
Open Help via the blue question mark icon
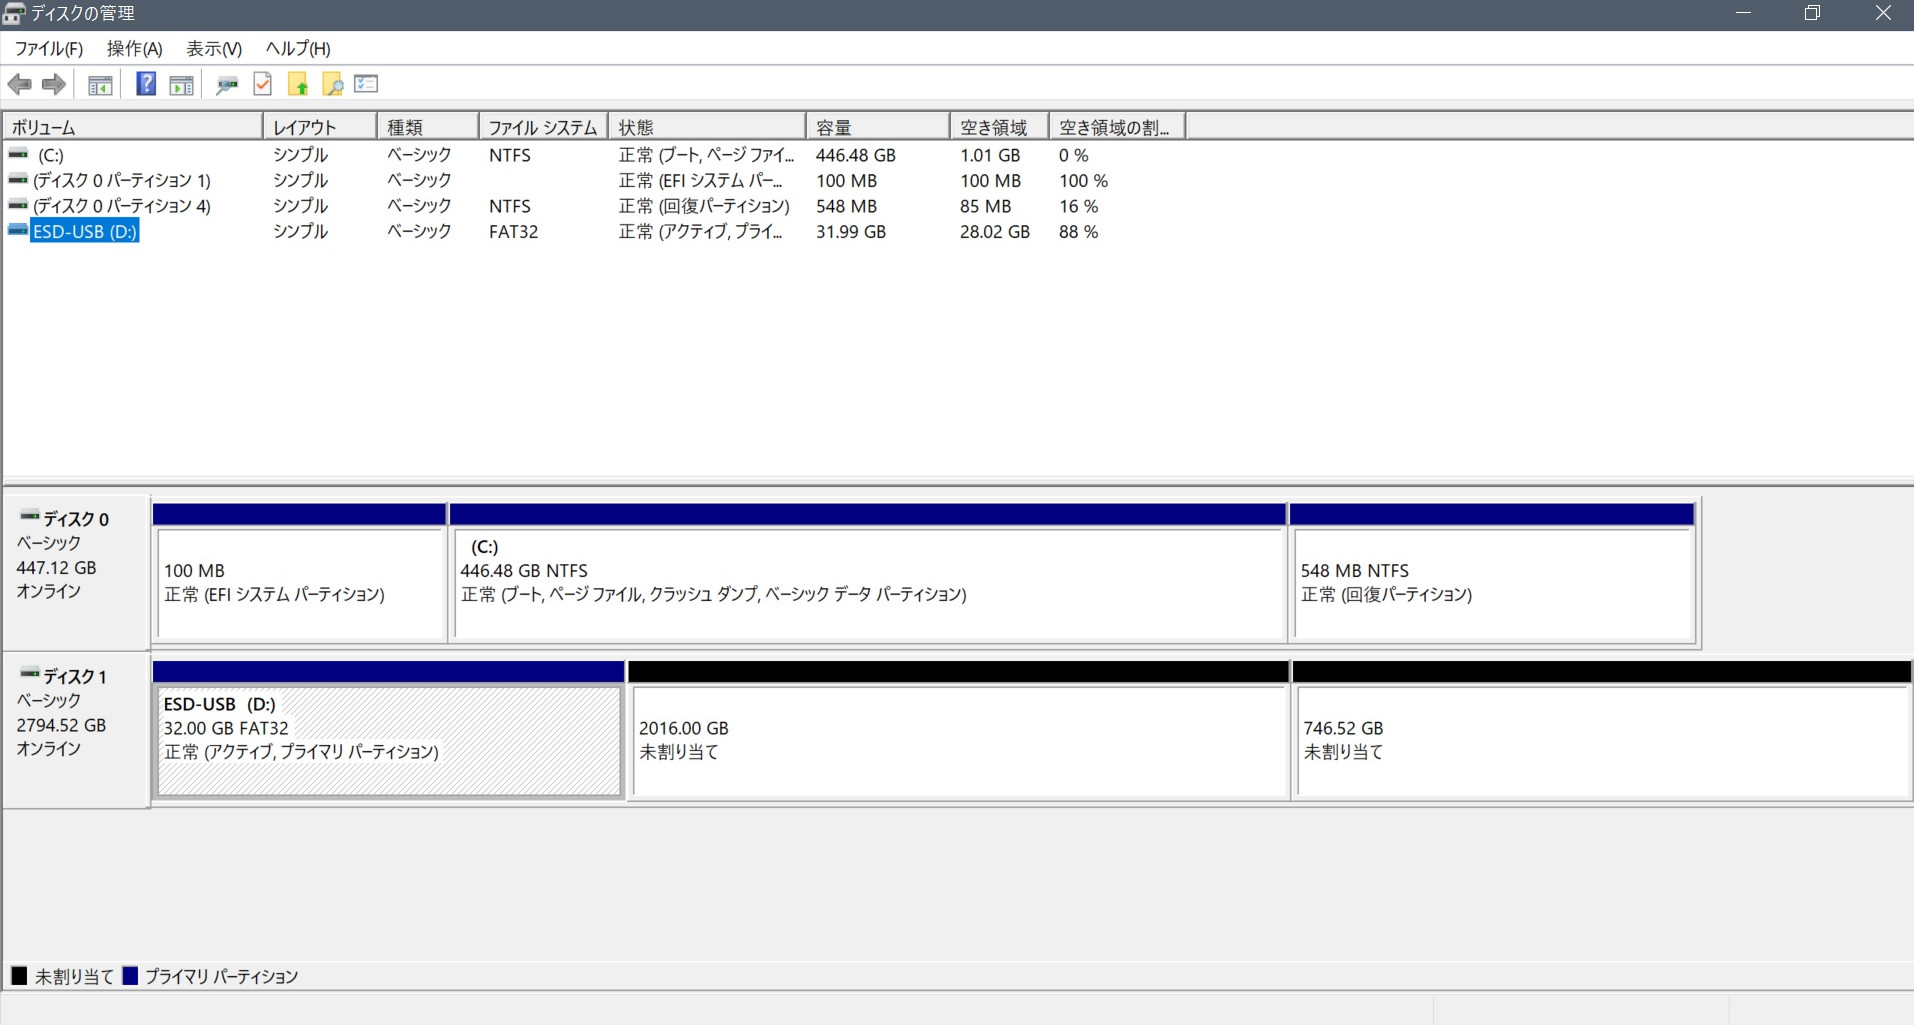tap(146, 84)
